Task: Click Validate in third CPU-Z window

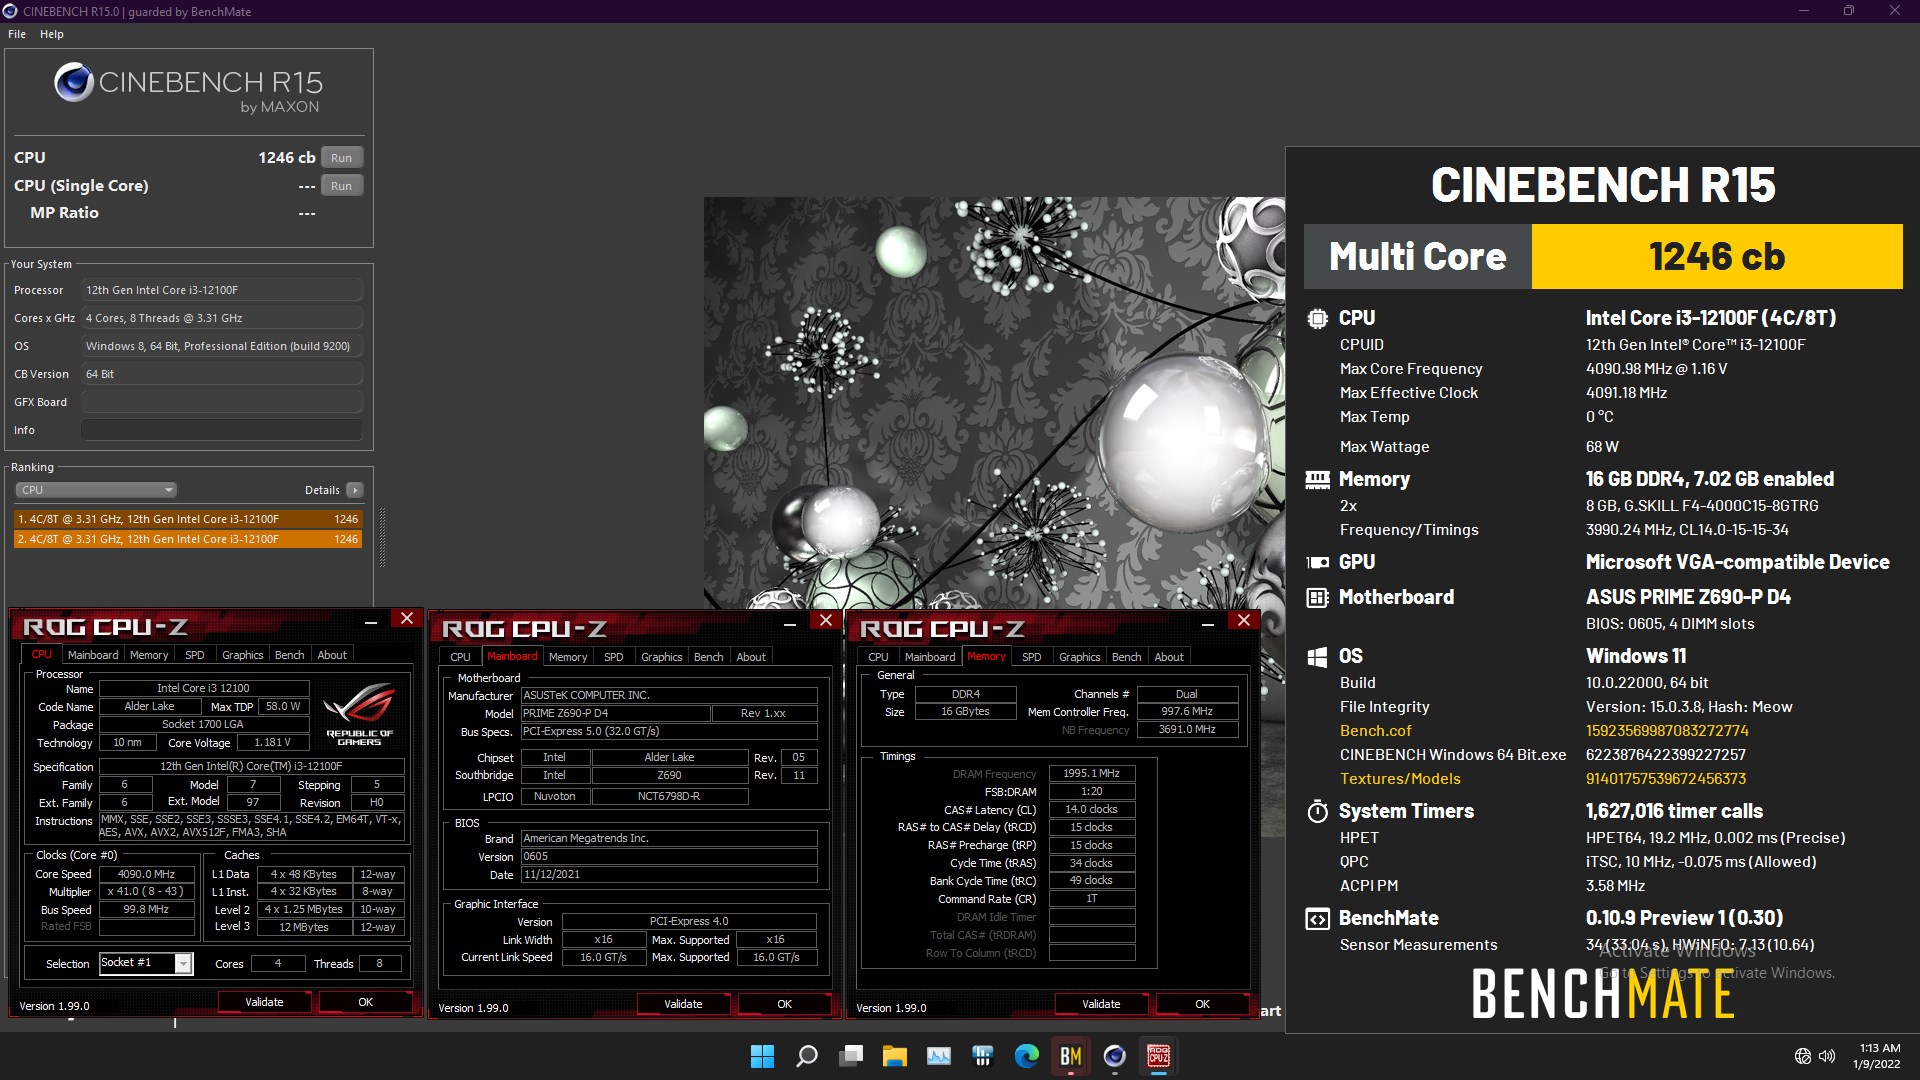Action: click(x=1101, y=1004)
